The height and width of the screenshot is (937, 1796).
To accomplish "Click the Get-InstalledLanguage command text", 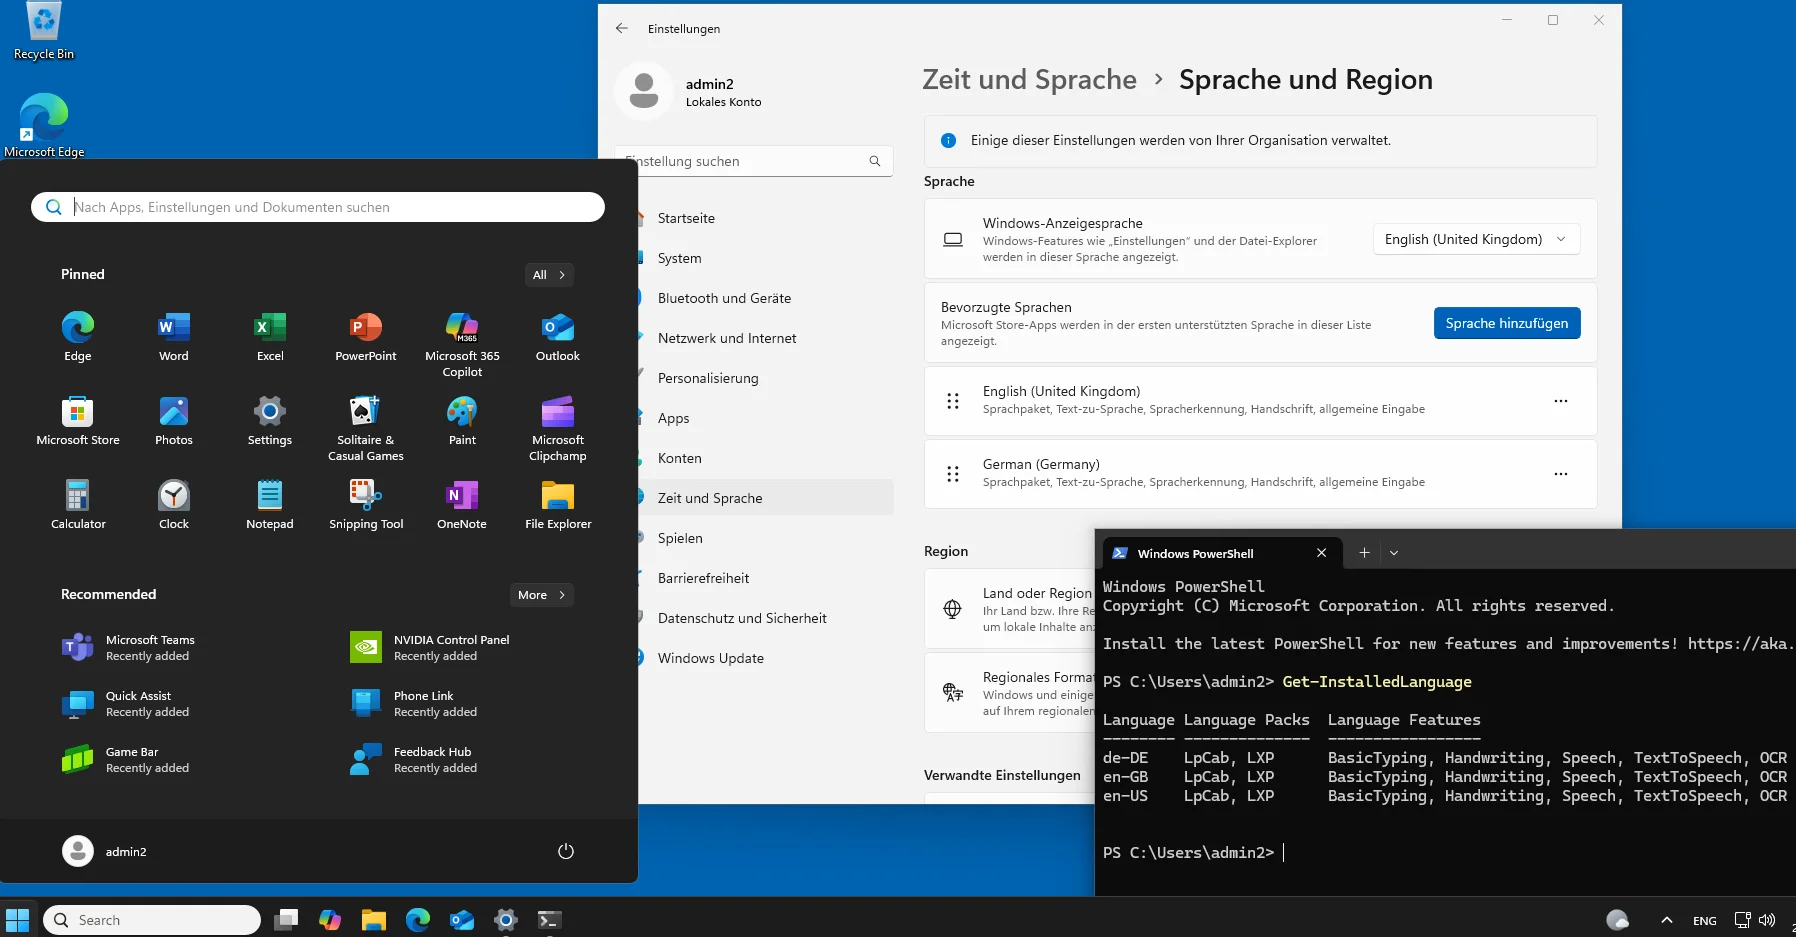I will pyautogui.click(x=1377, y=682).
